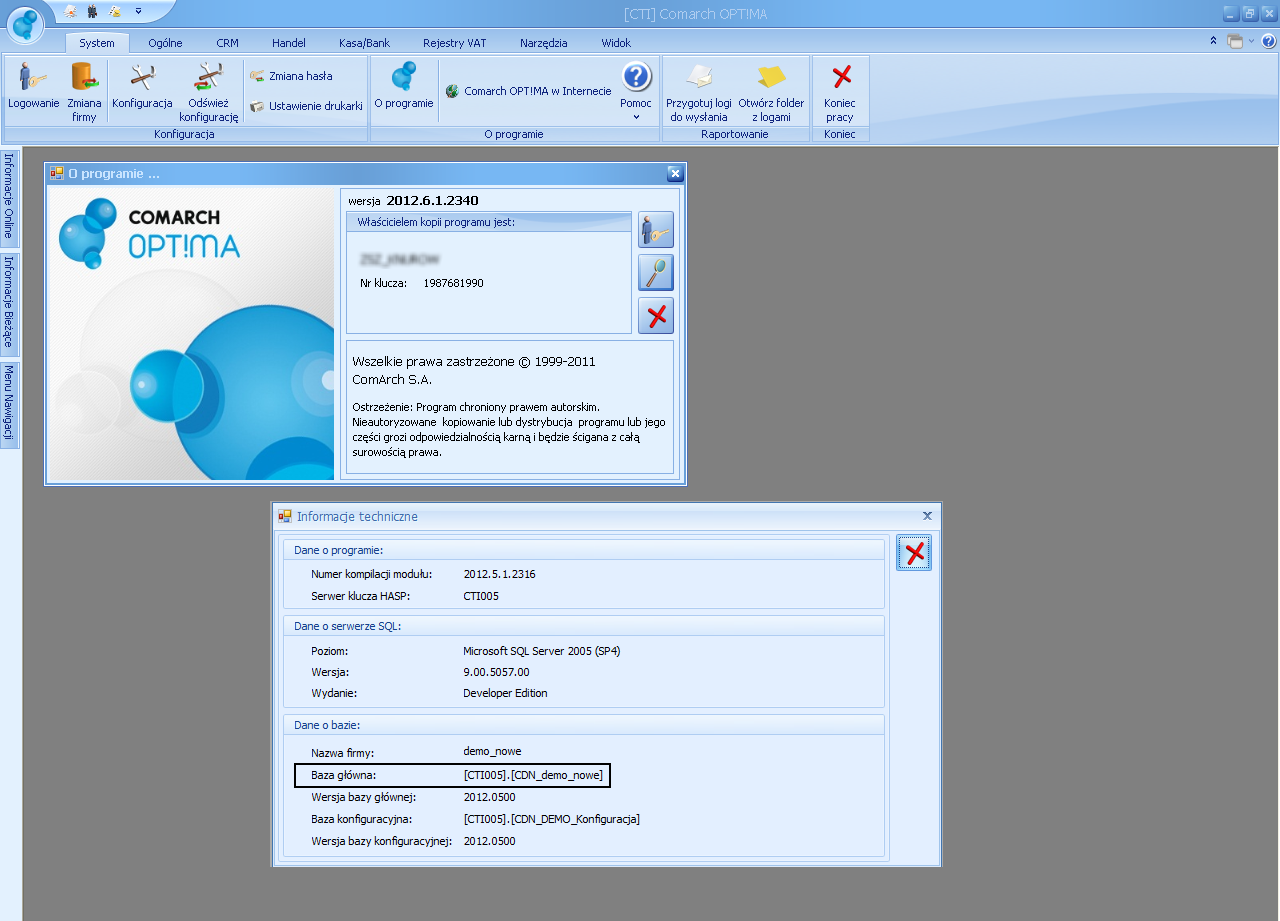Minimize the Comarch OPT!MA main window
1280x921 pixels.
[1231, 13]
